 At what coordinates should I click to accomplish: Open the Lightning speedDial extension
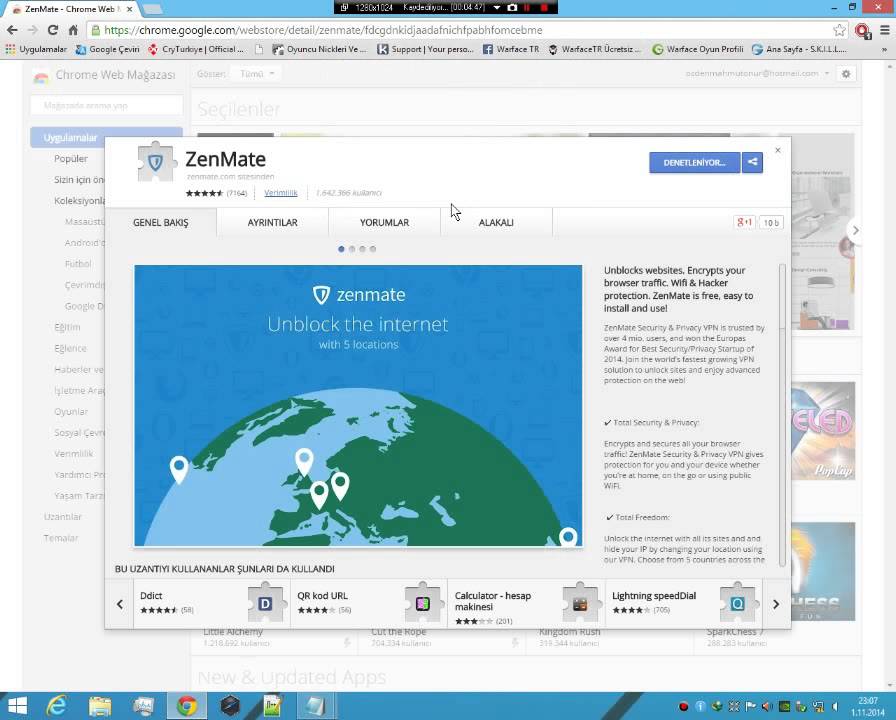[683, 603]
